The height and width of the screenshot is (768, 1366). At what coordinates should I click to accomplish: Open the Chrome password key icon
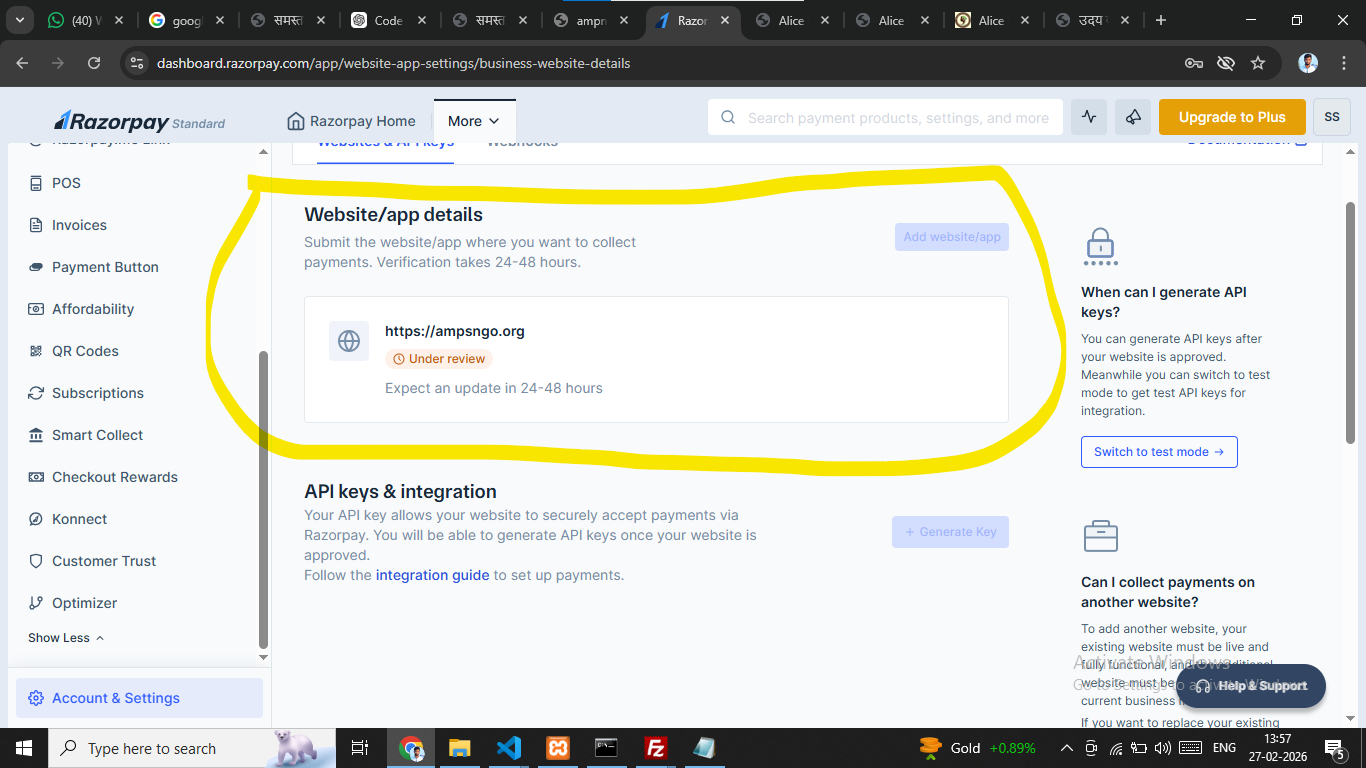tap(1194, 63)
